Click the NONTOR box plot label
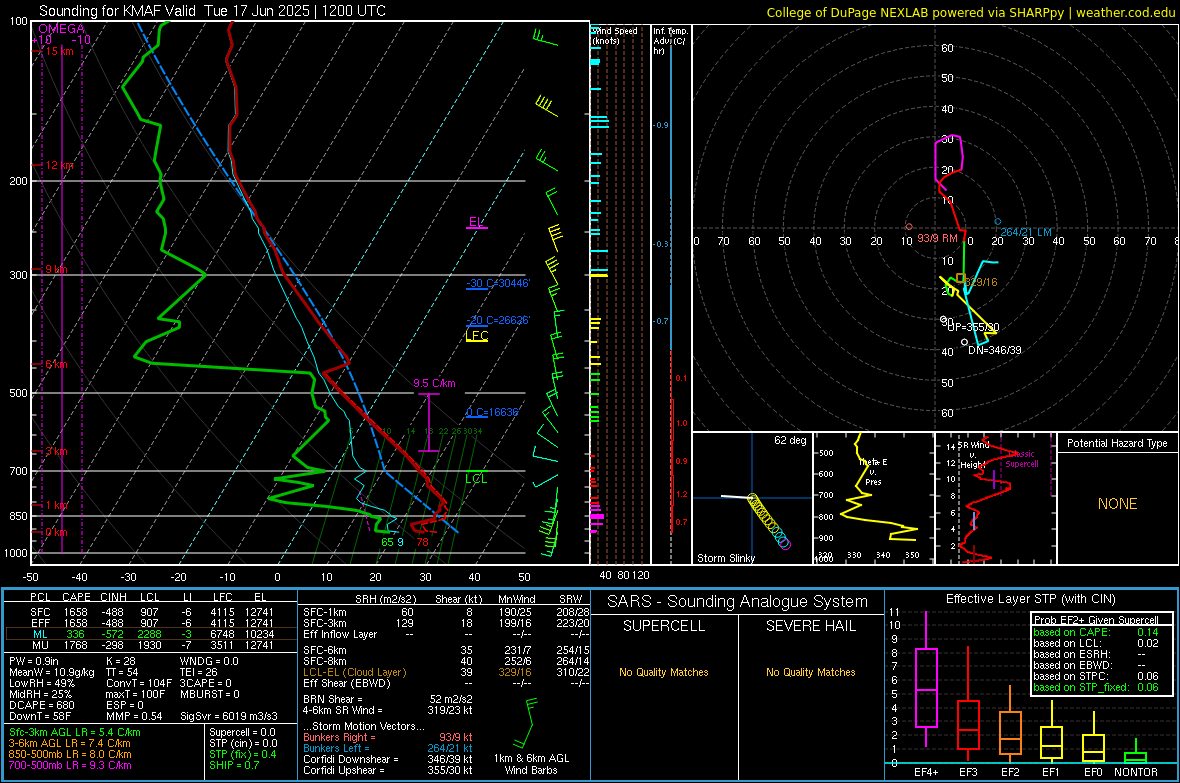This screenshot has height=783, width=1180. click(x=1136, y=772)
